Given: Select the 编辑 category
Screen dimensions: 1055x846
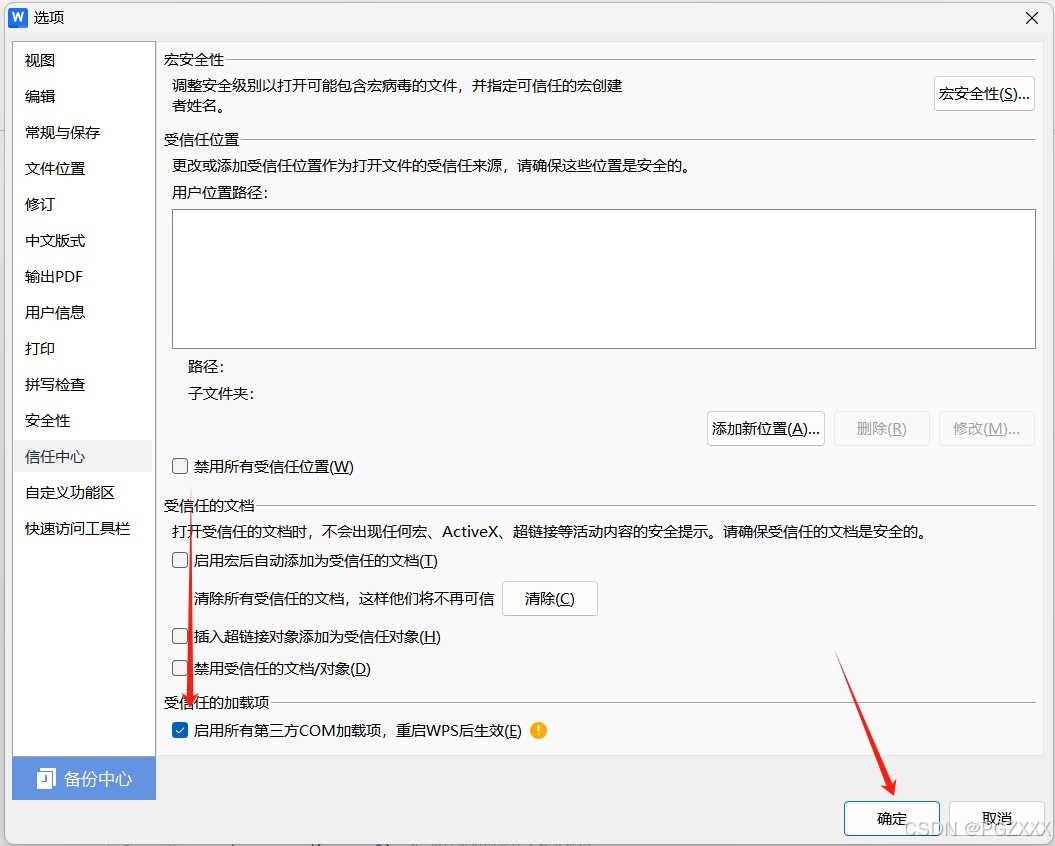Looking at the screenshot, I should (x=83, y=96).
